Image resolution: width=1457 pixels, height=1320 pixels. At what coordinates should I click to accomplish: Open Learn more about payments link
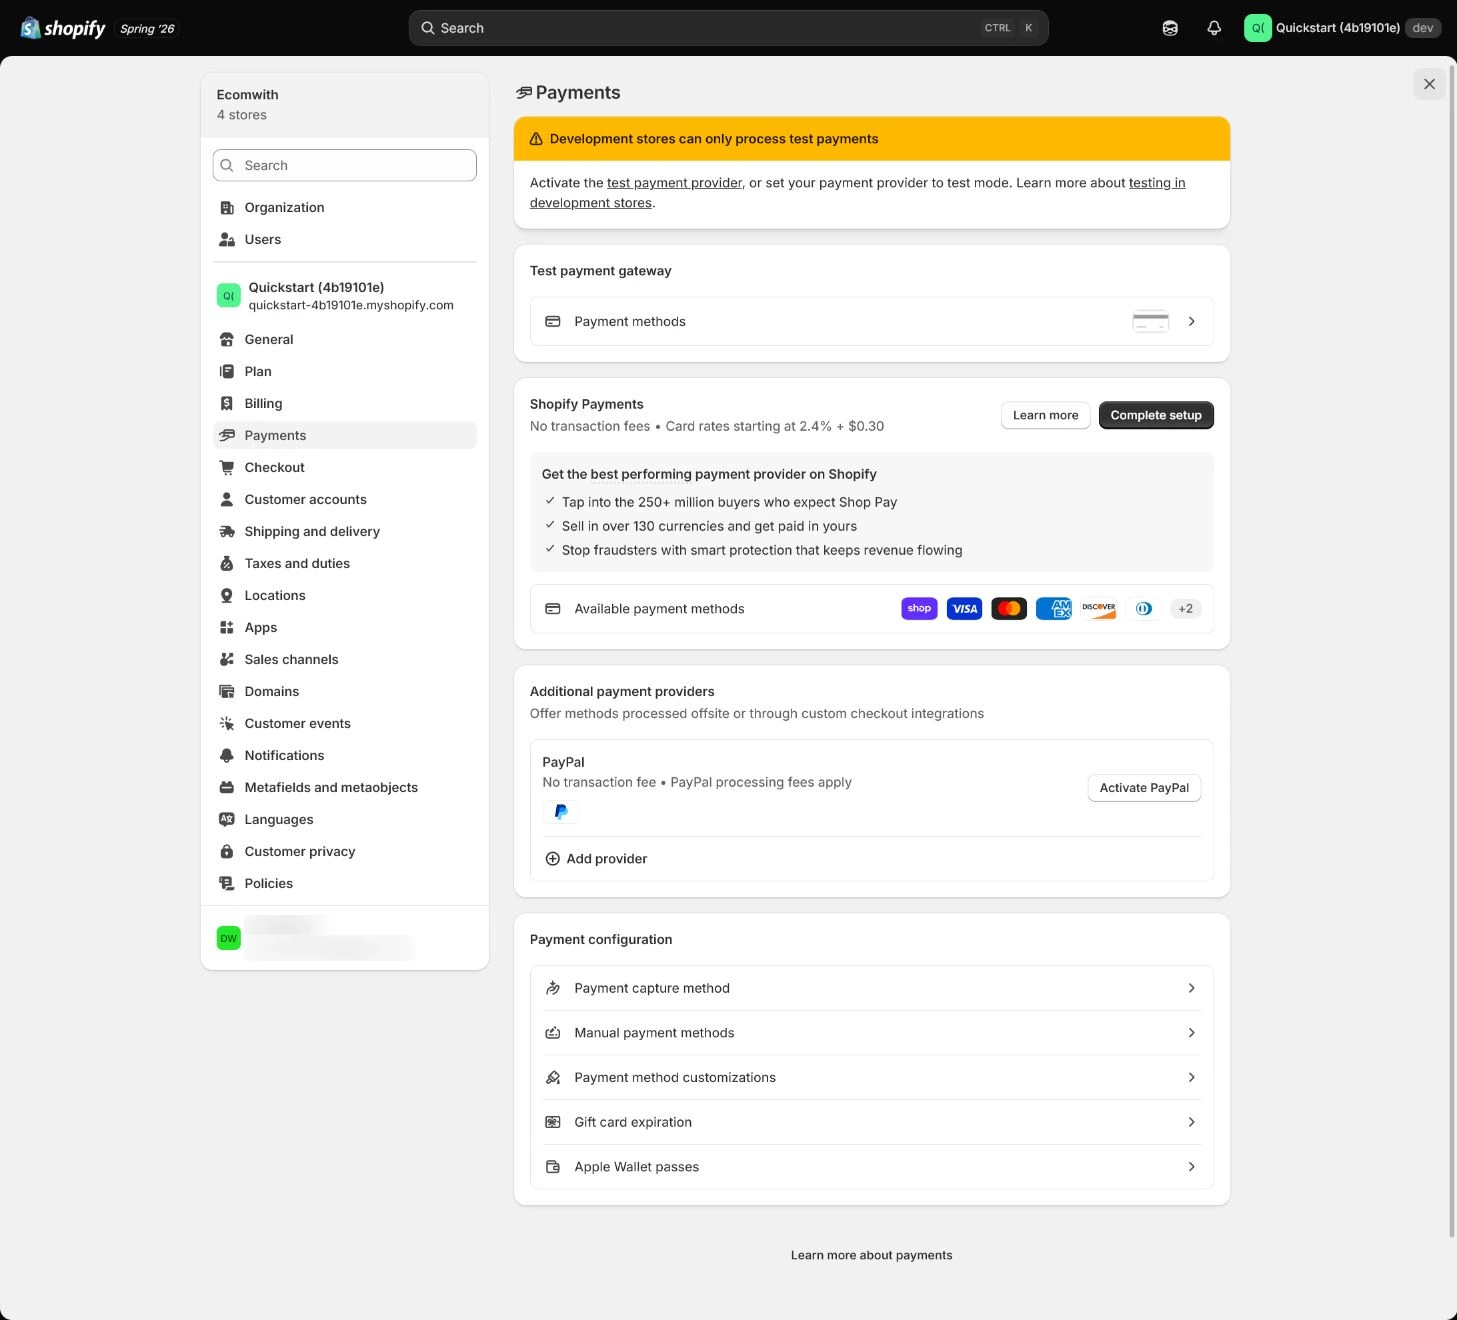click(872, 1255)
